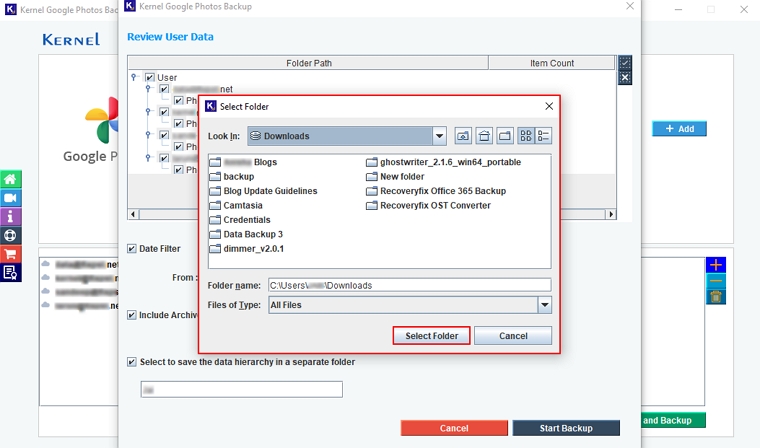
Task: Open the Camtasia folder
Action: pyautogui.click(x=237, y=206)
